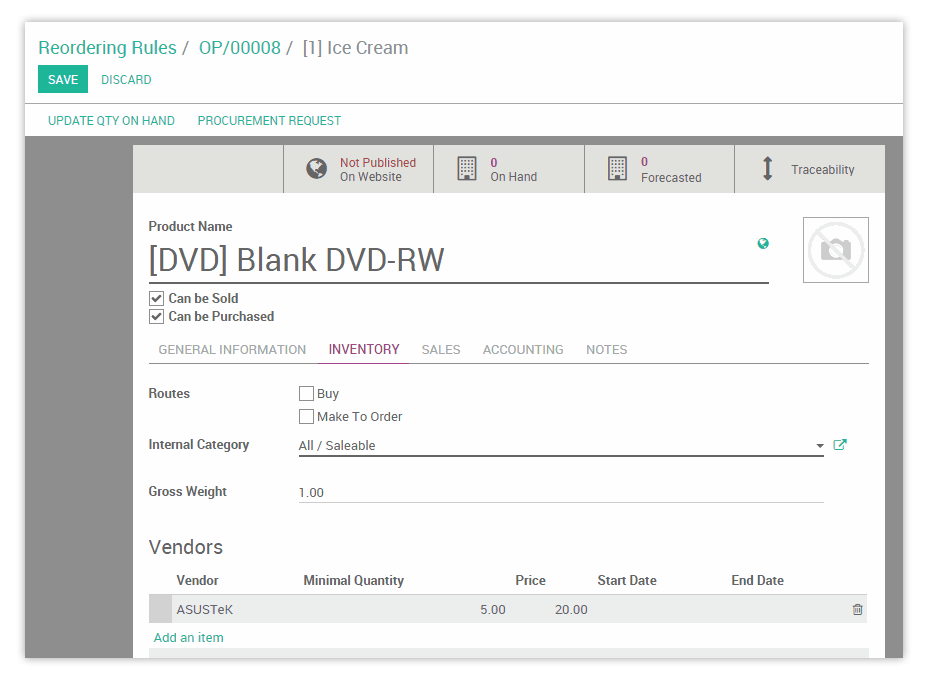Save the product changes
The height and width of the screenshot is (678, 928).
coord(62,79)
